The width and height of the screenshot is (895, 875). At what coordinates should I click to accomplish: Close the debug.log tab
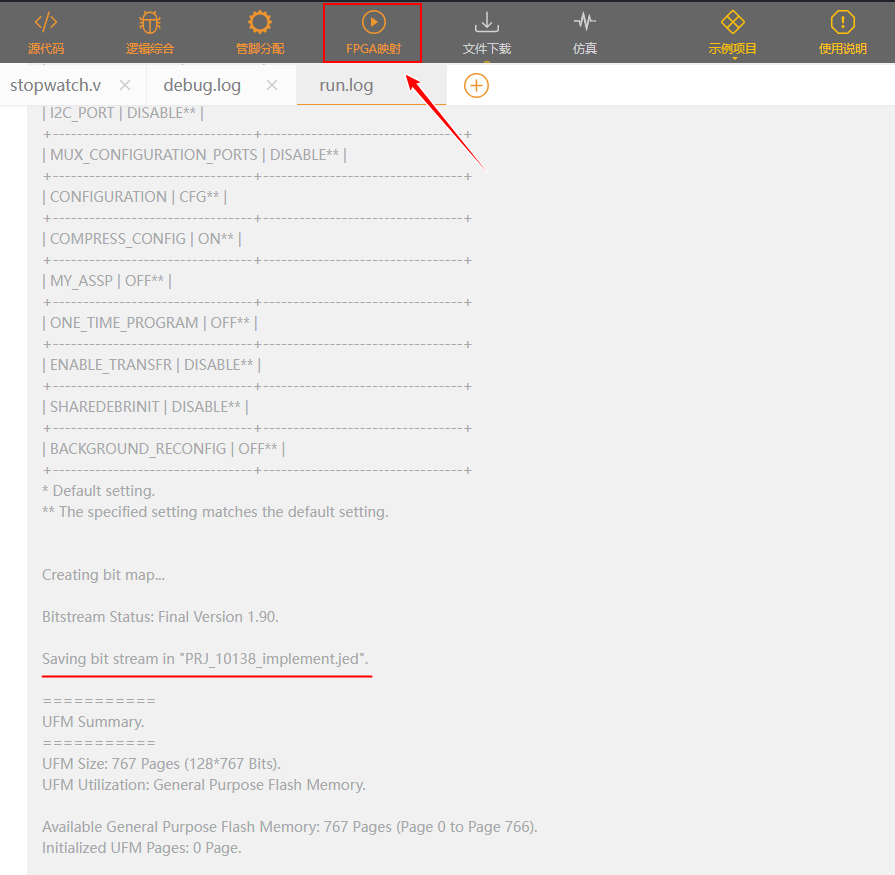[x=272, y=85]
